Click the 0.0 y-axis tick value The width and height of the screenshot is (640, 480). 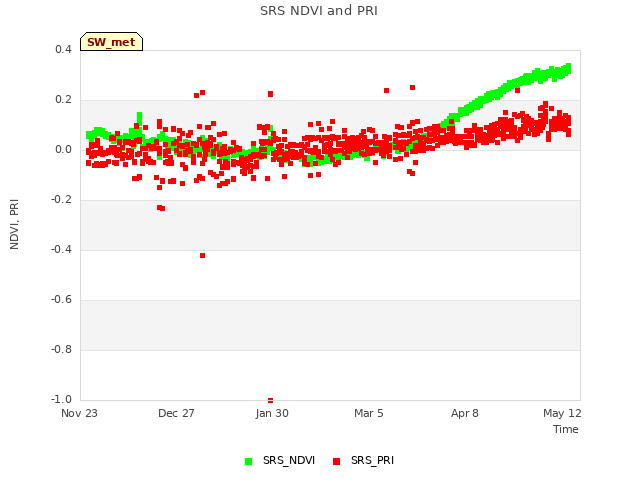(x=63, y=150)
